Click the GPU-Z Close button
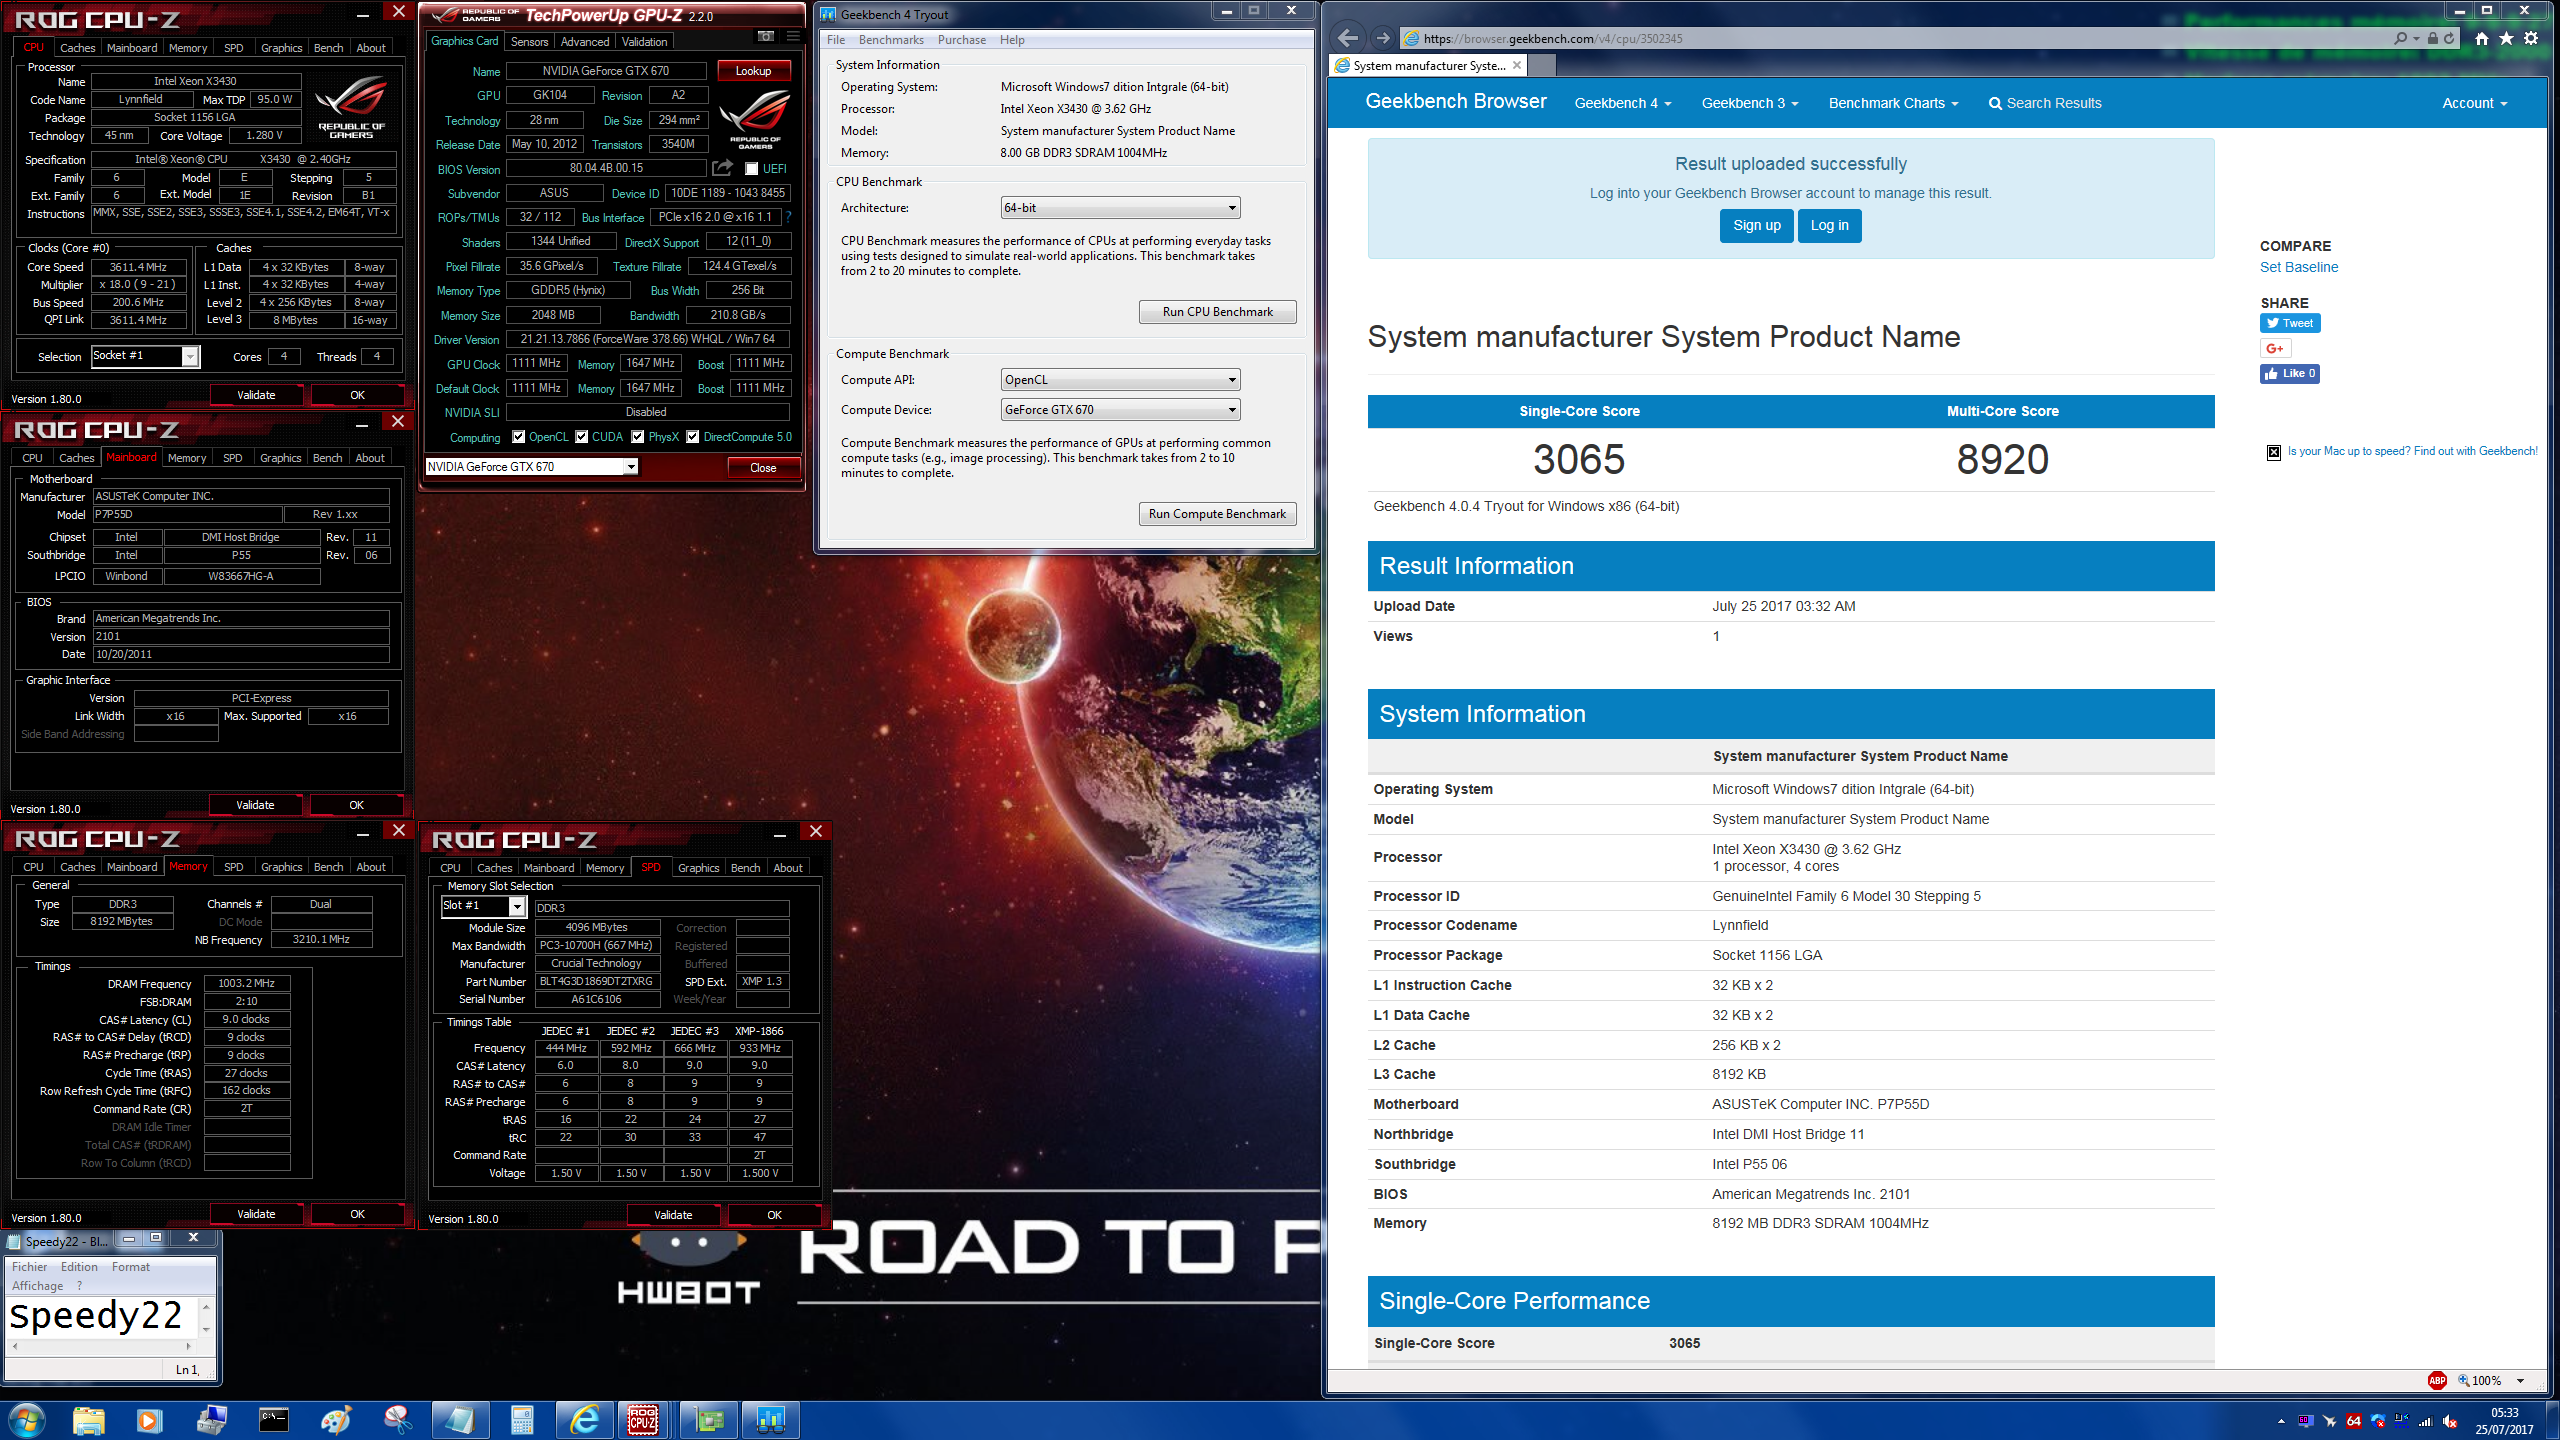The width and height of the screenshot is (2560, 1440). coord(763,467)
